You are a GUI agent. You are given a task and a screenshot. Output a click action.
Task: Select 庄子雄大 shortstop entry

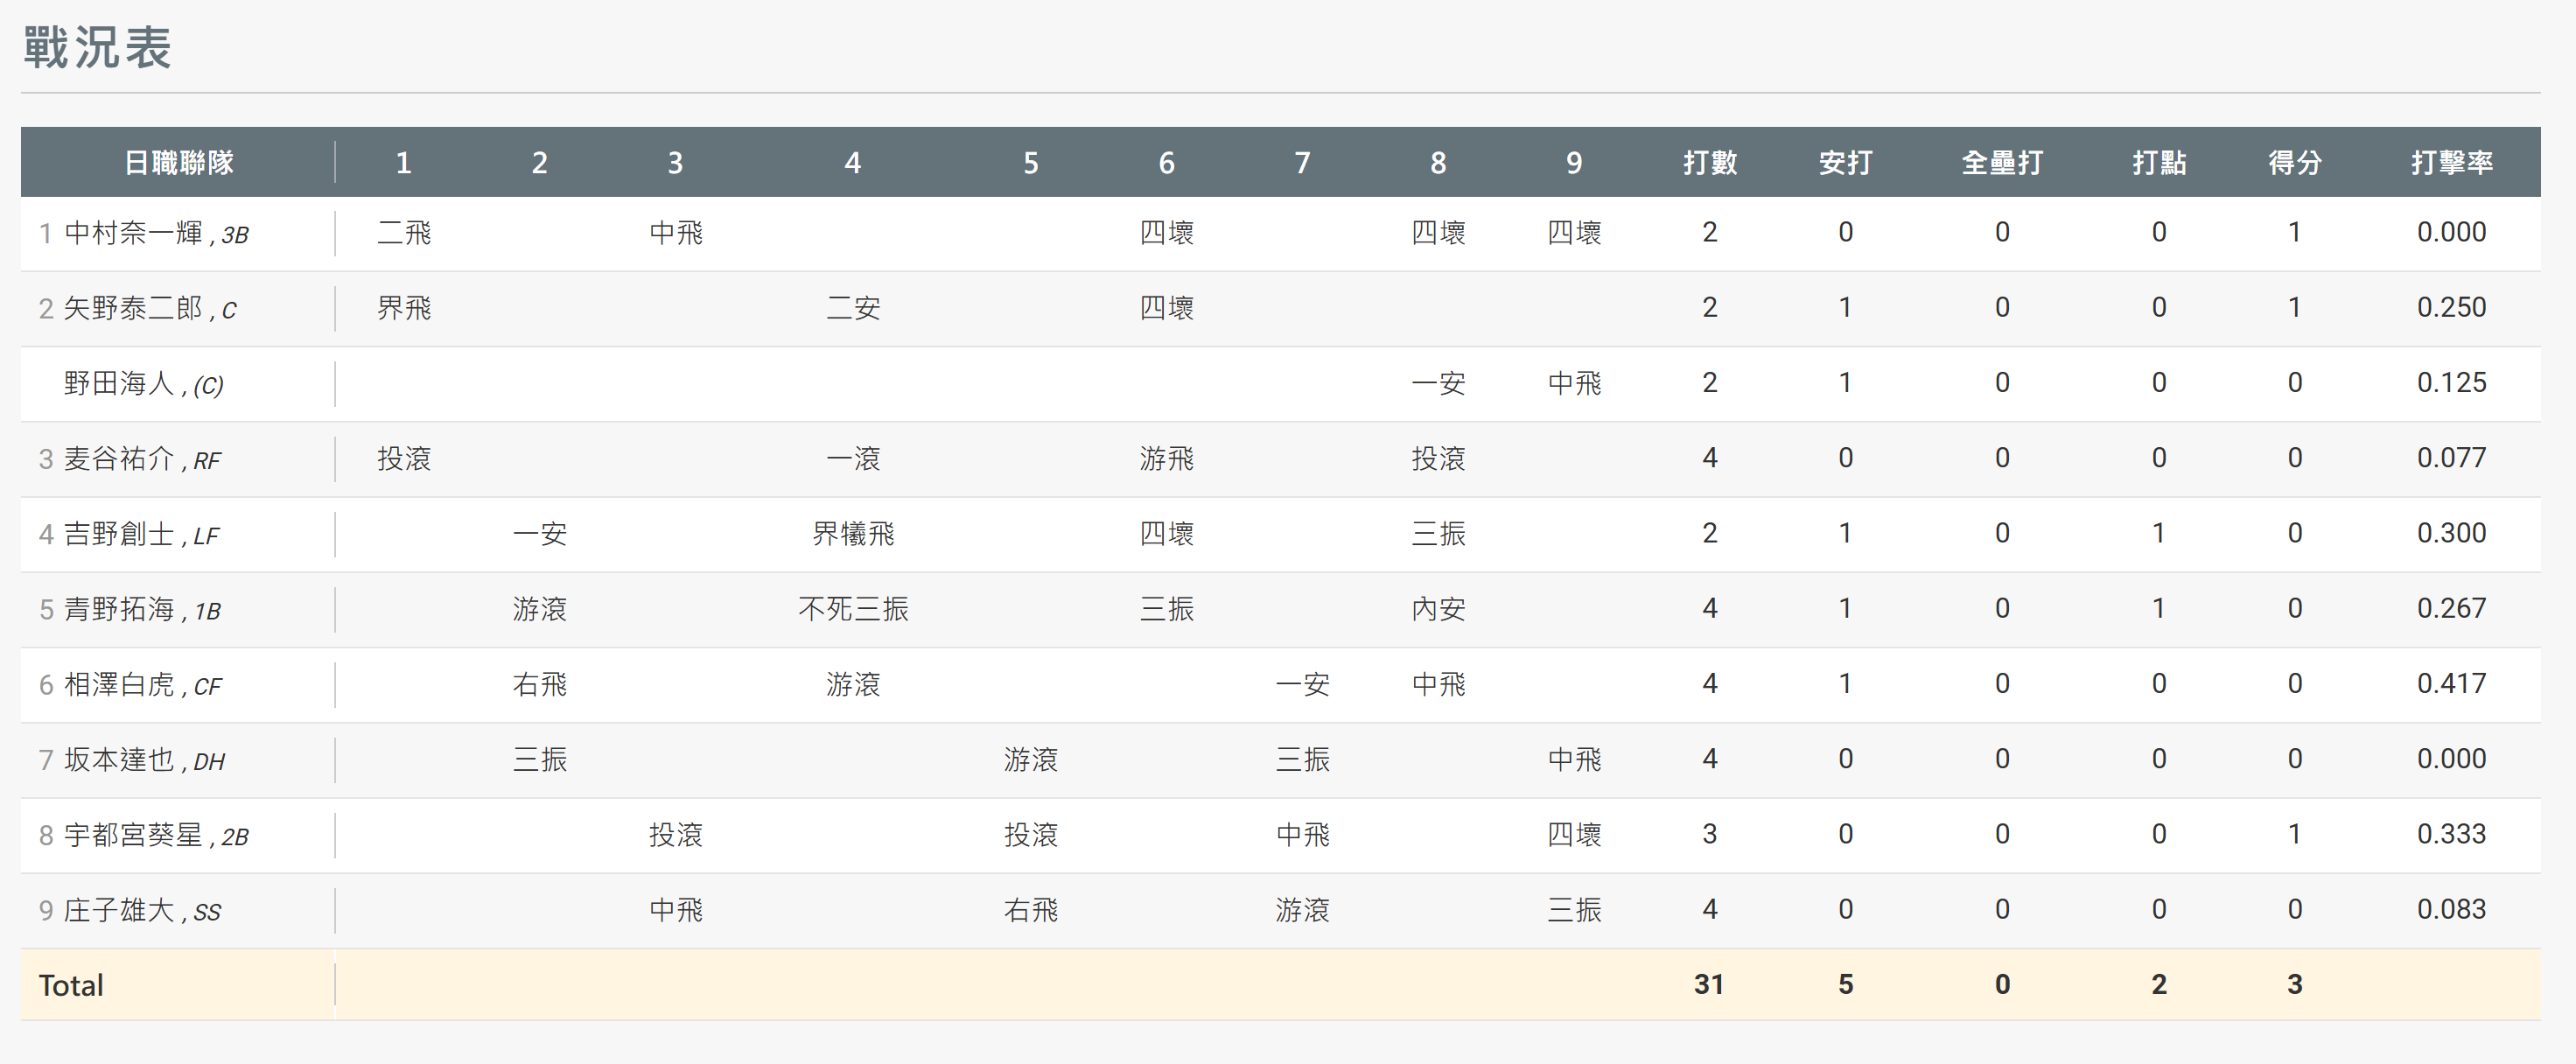pos(119,910)
